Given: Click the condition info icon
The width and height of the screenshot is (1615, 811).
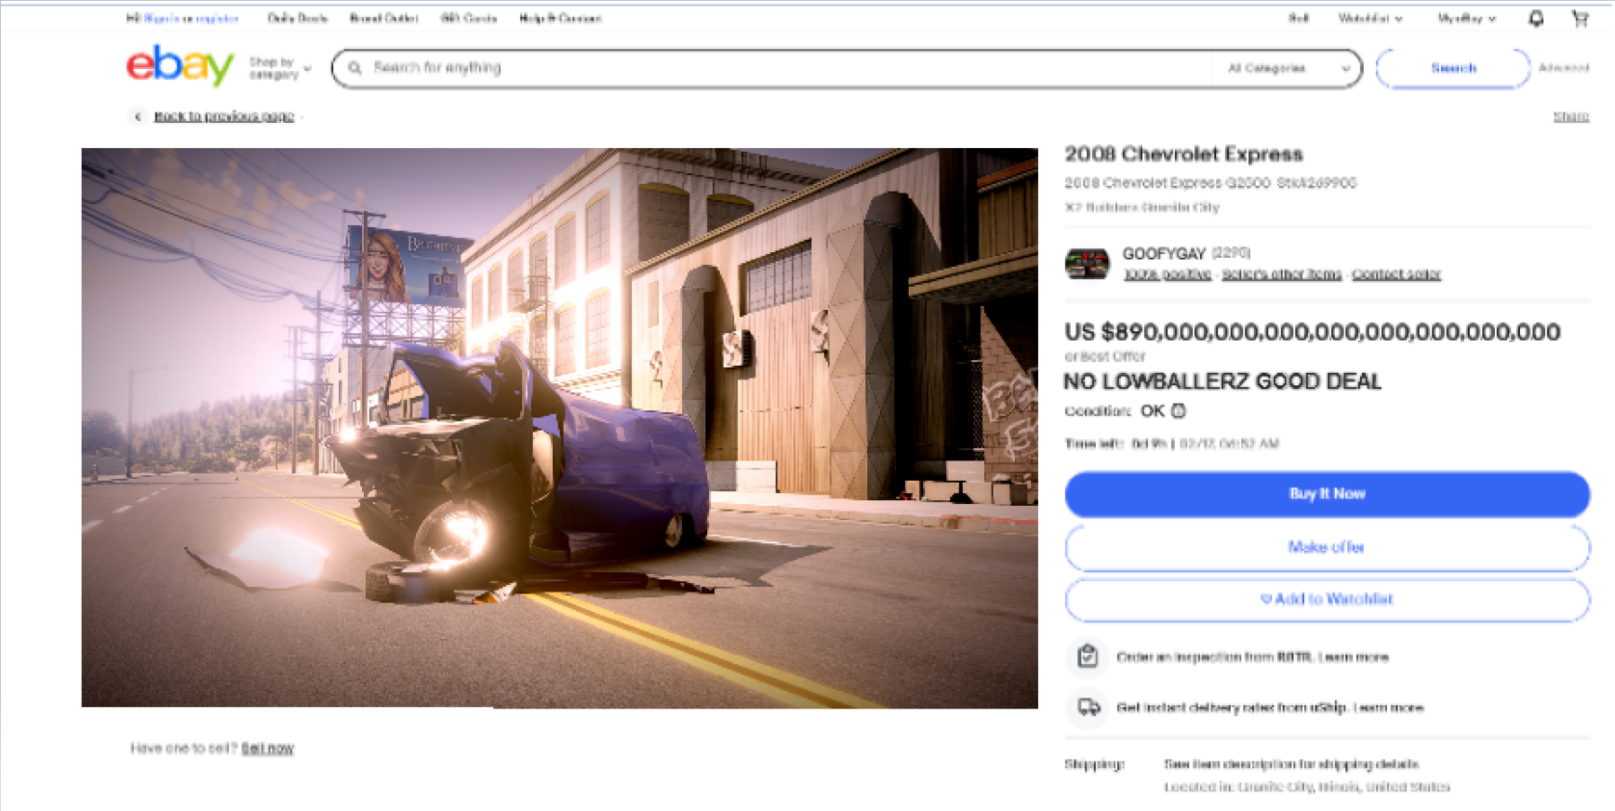Looking at the screenshot, I should [x=1179, y=411].
